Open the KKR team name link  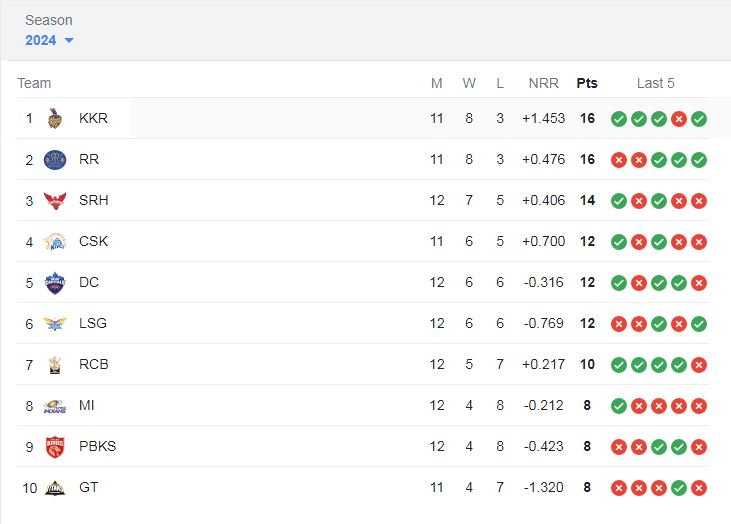pyautogui.click(x=94, y=118)
